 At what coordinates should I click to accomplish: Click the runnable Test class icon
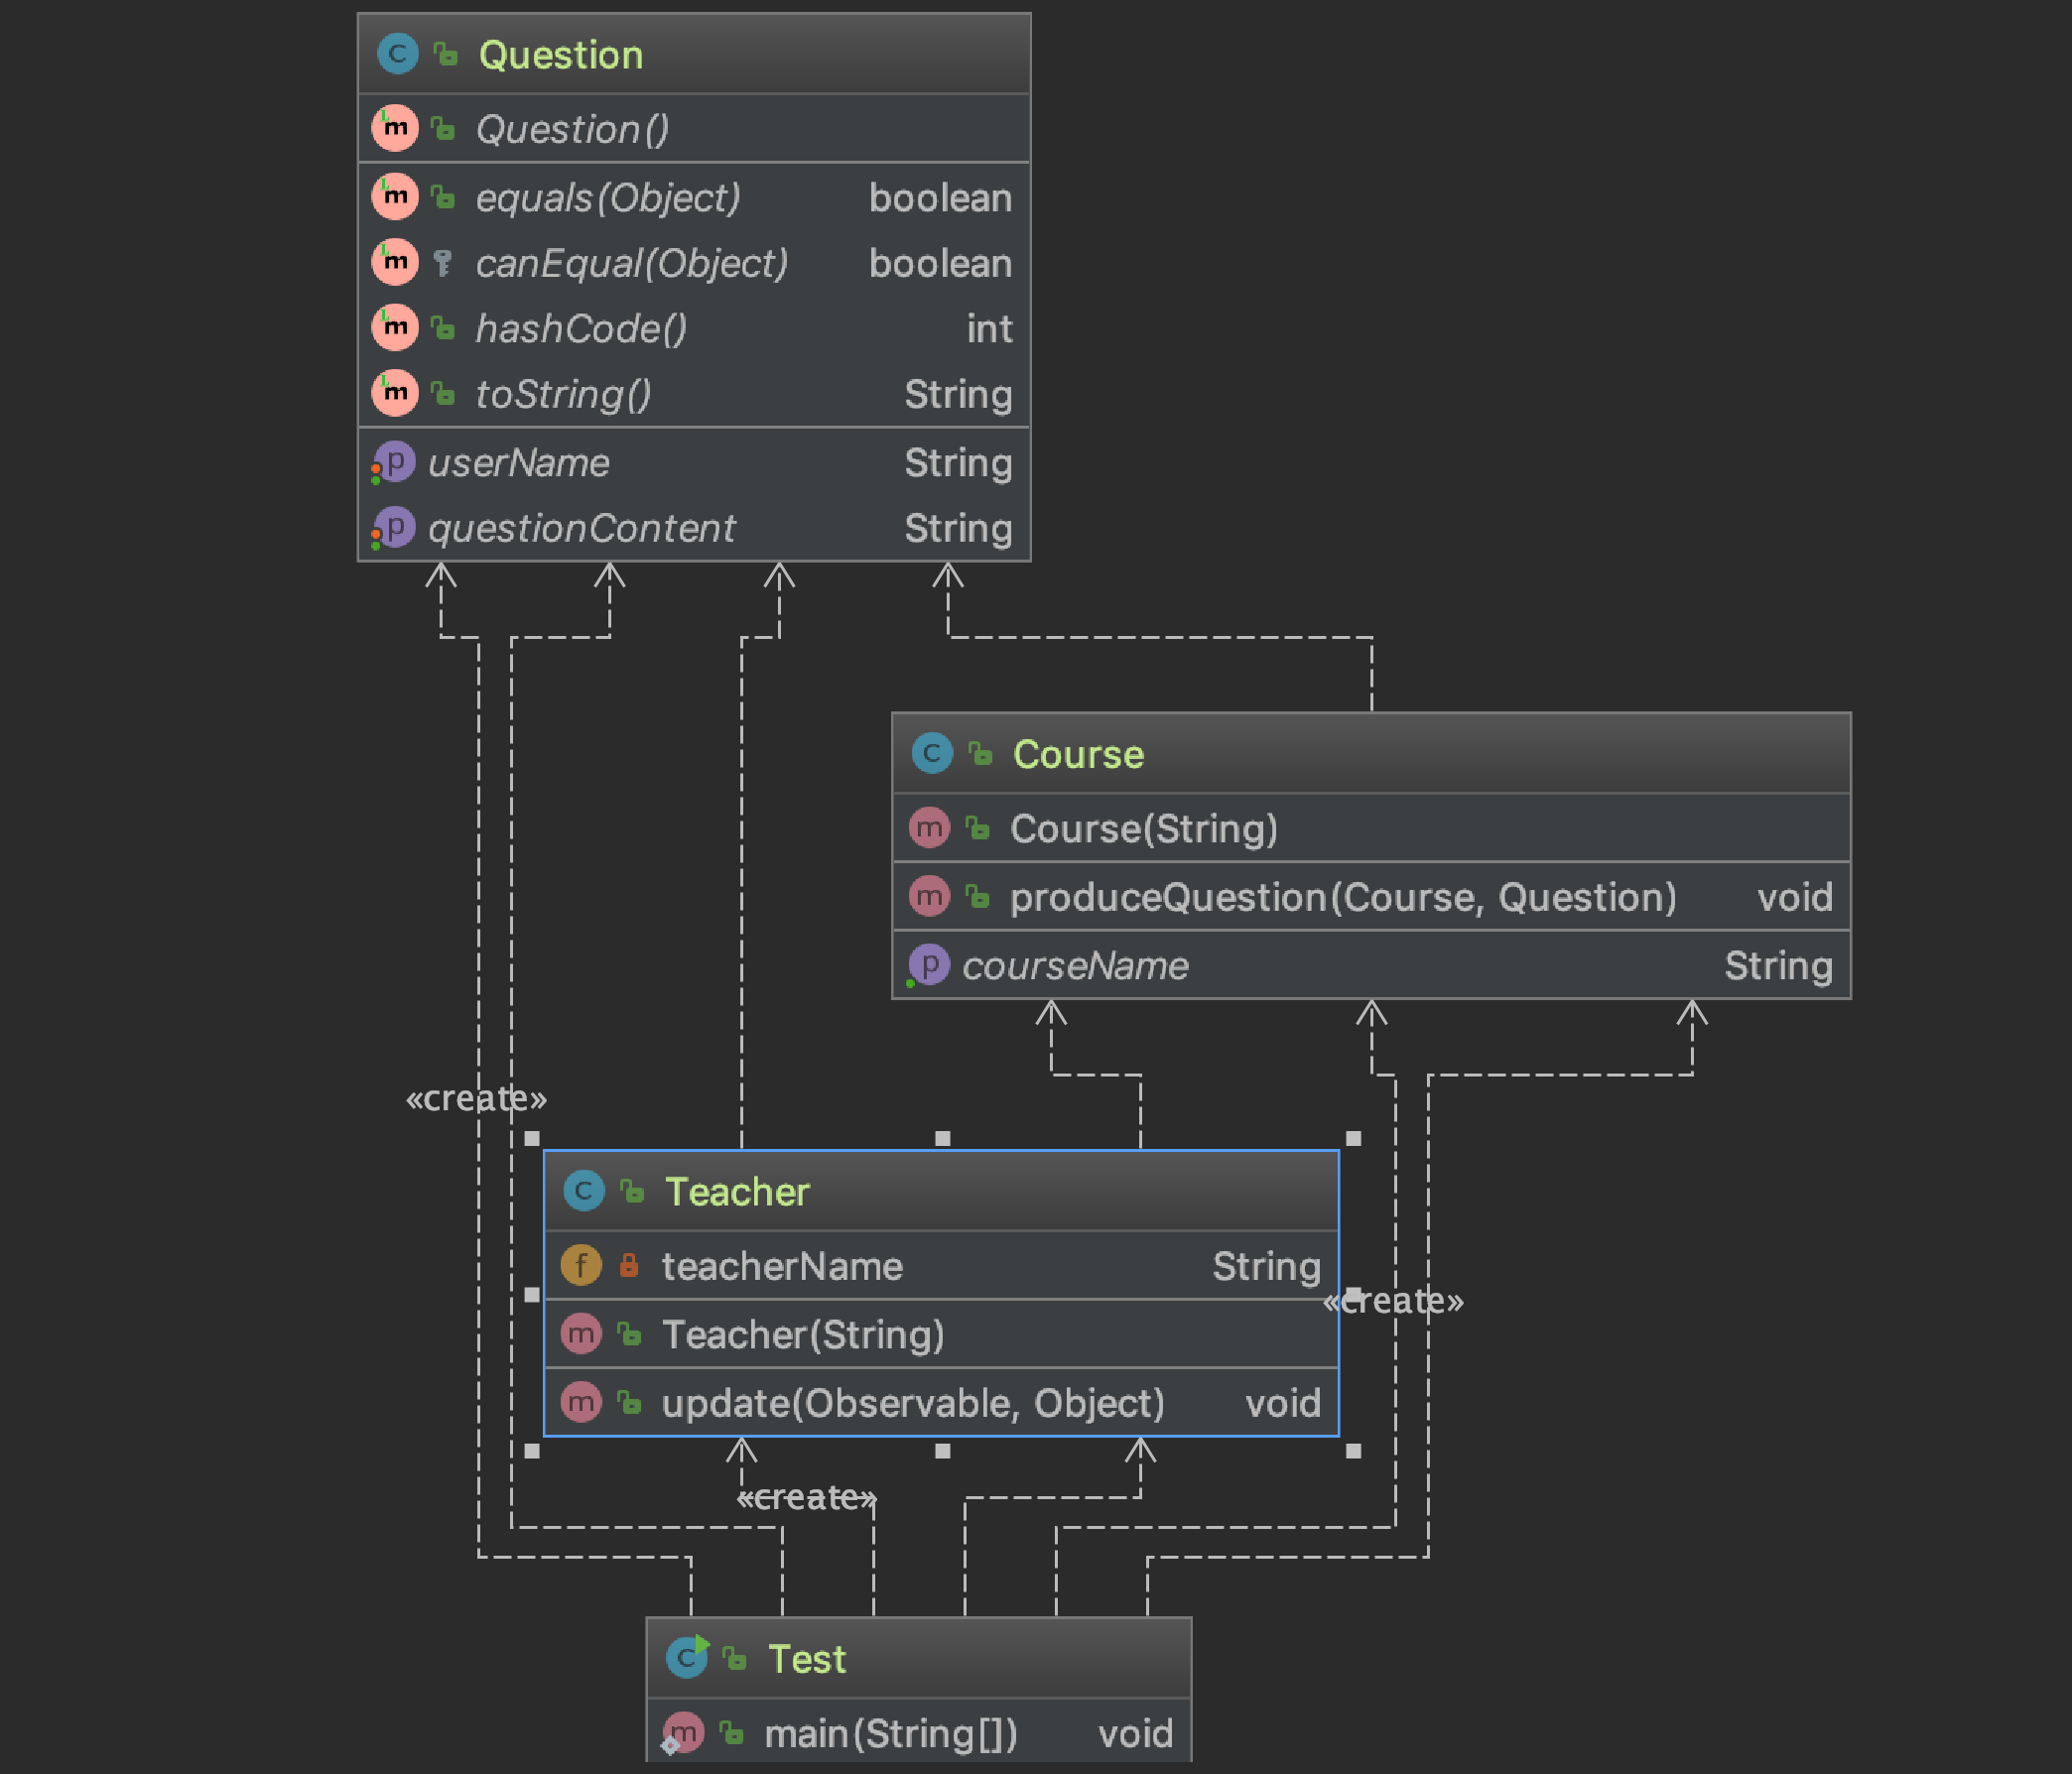click(x=687, y=1658)
